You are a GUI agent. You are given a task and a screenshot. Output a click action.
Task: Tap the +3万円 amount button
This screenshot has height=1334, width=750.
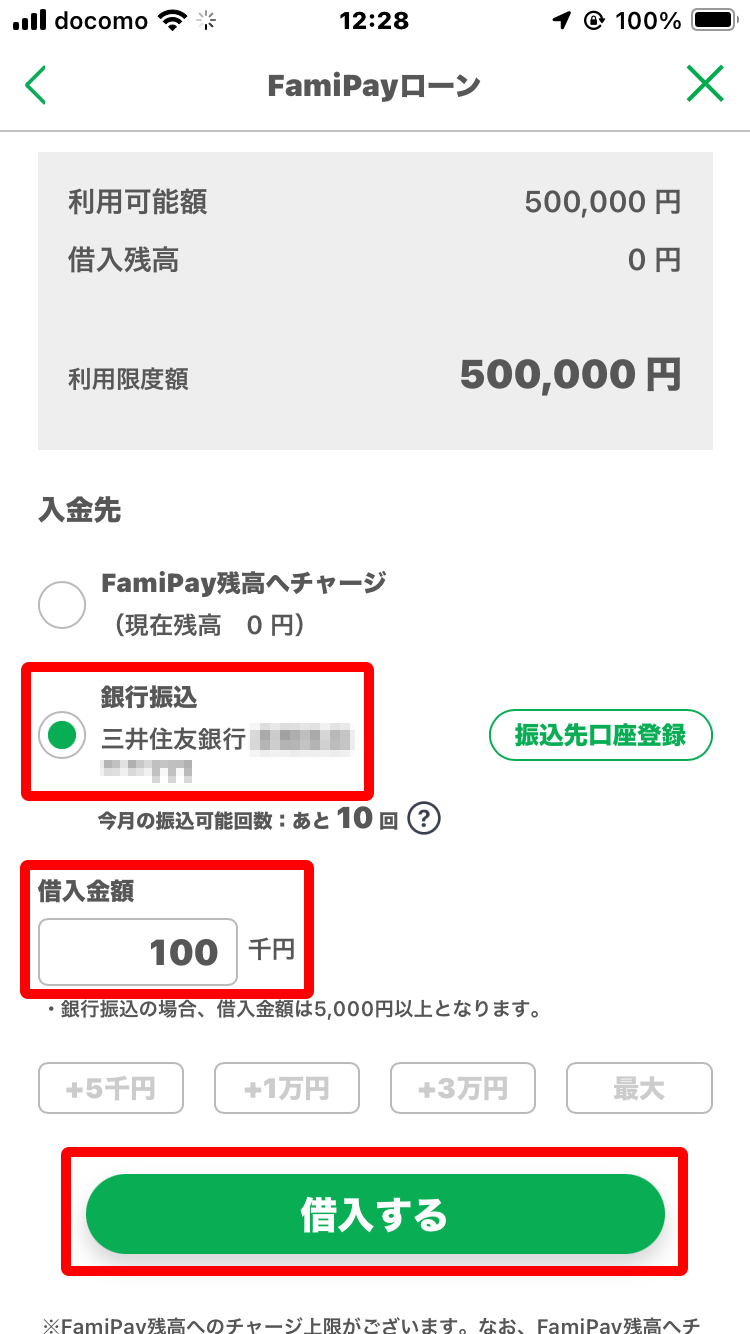point(463,1088)
